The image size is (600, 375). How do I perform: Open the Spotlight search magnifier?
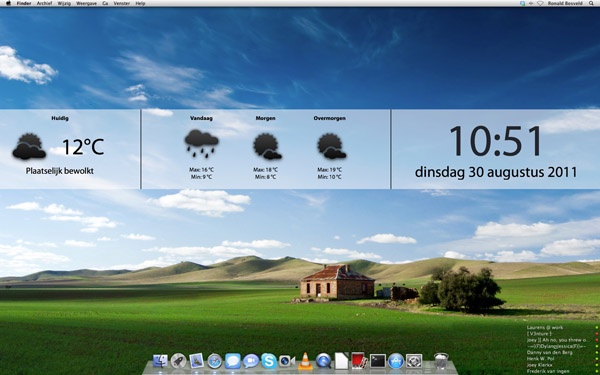click(x=591, y=3)
